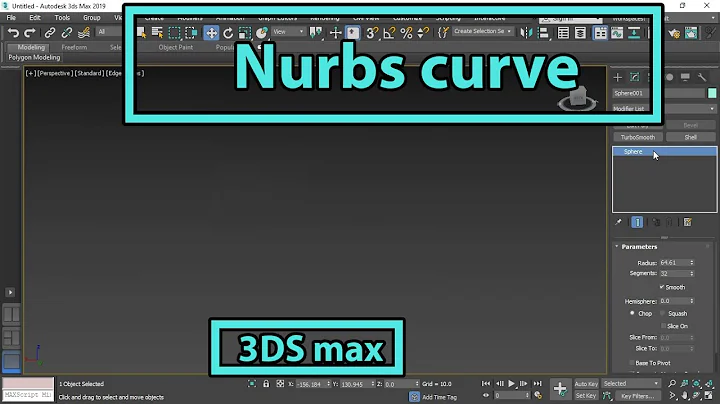720x404 pixels.
Task: Toggle the Smooth checkbox
Action: pyautogui.click(x=662, y=287)
